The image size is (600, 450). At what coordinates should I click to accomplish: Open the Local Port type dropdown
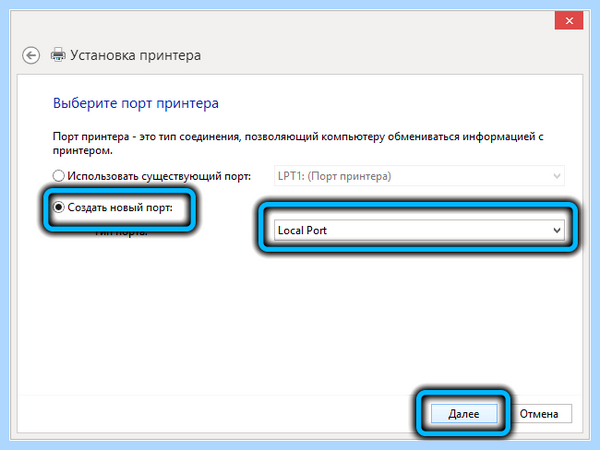(419, 230)
